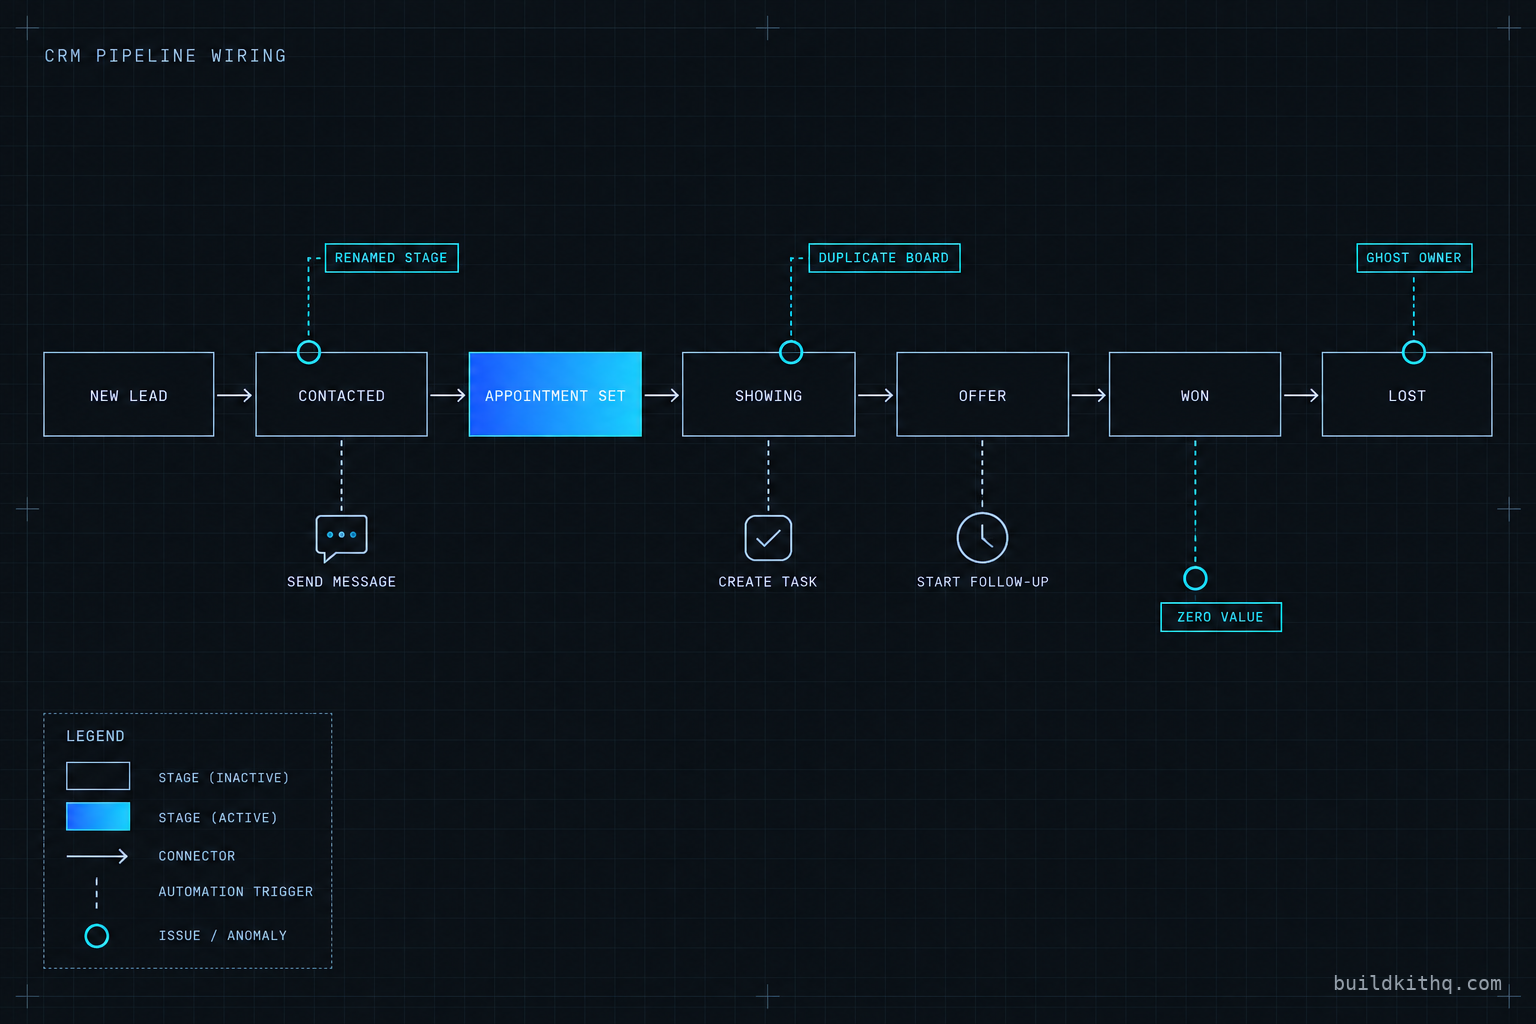Click the Renamed Stage issue tag

[x=392, y=258]
